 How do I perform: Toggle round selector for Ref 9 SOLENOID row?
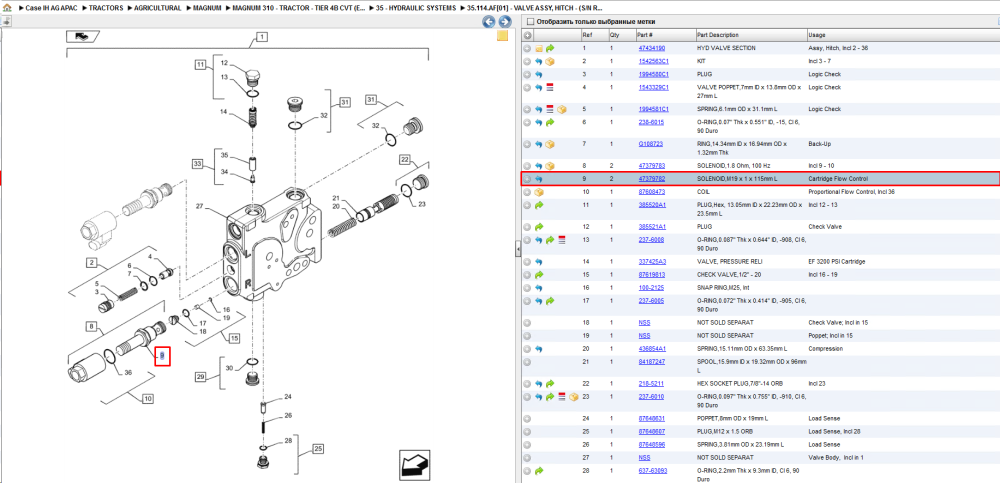point(527,179)
